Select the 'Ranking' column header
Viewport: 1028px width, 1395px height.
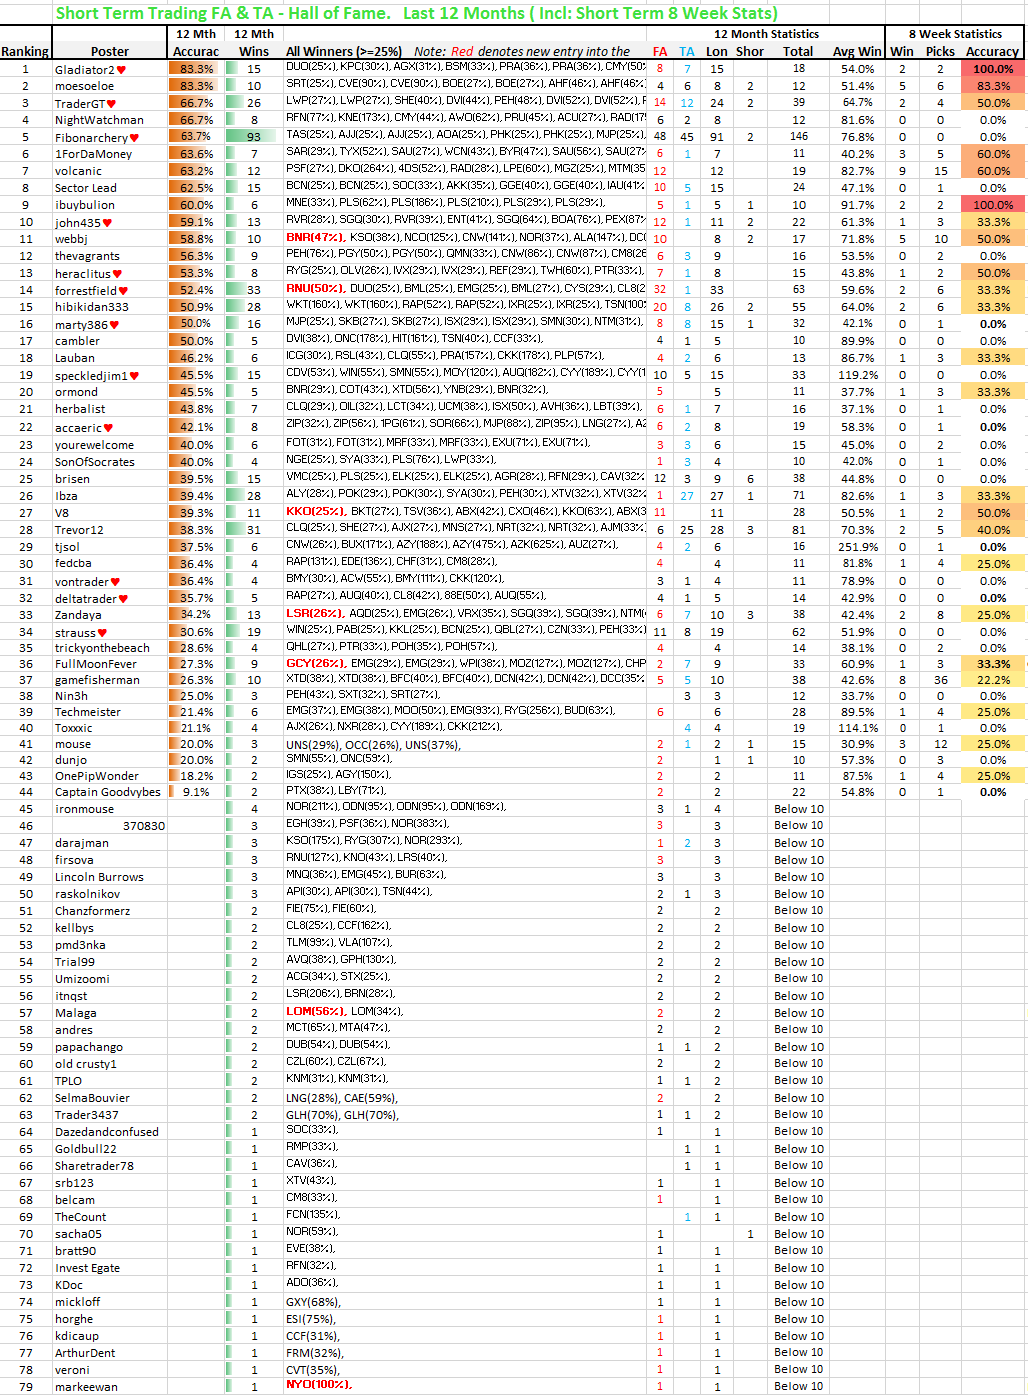tap(25, 52)
